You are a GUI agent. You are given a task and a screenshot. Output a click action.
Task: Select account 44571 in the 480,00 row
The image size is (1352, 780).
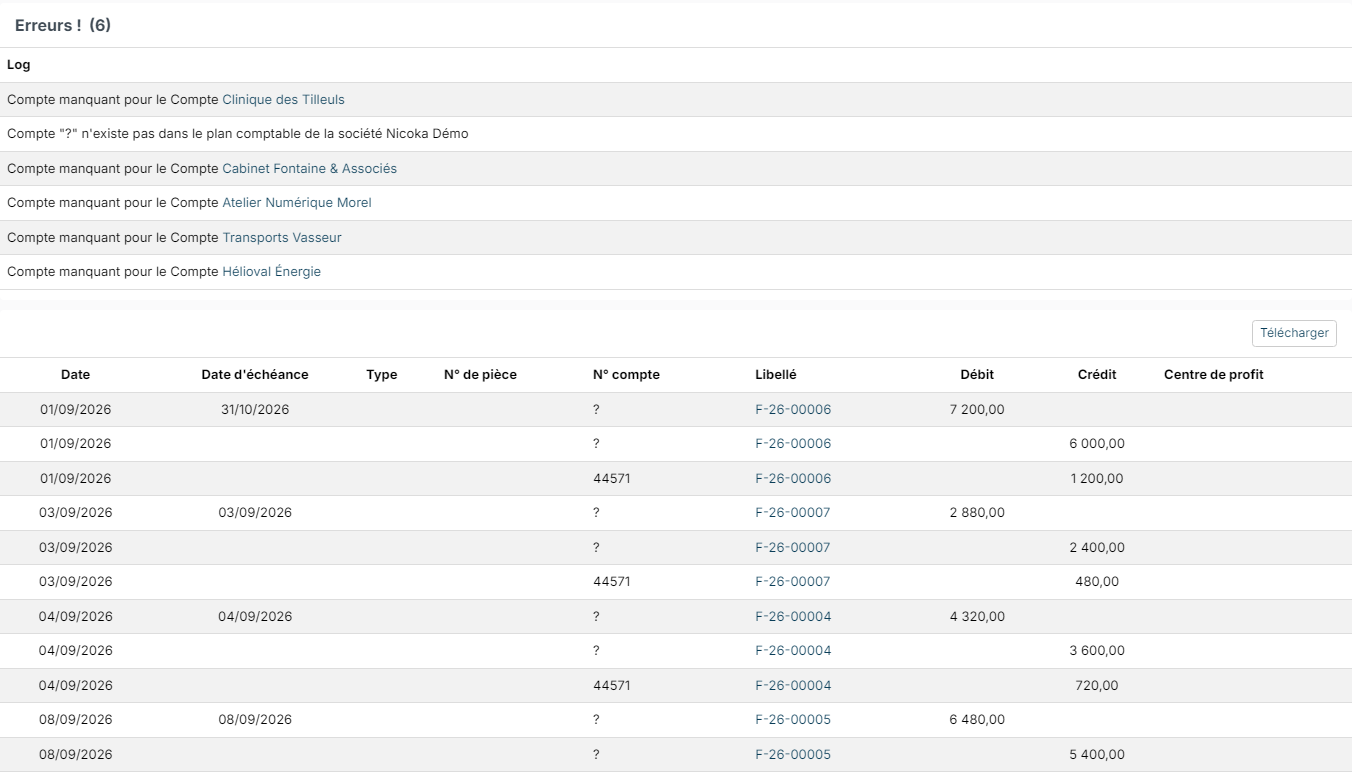612,581
